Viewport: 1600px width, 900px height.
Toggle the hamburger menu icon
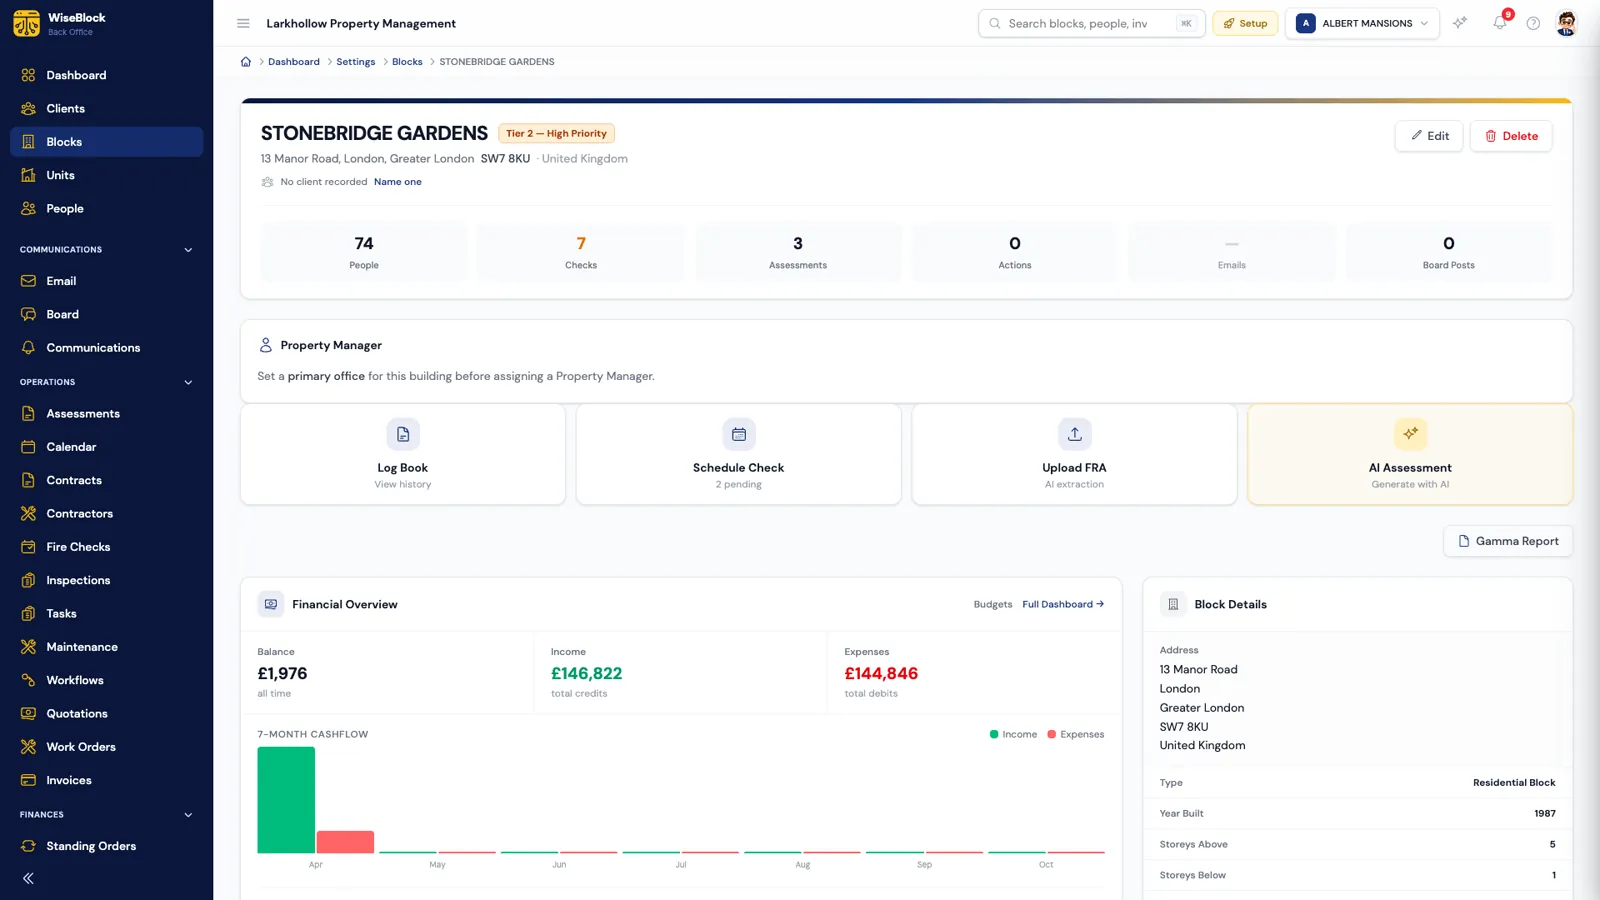pos(243,23)
